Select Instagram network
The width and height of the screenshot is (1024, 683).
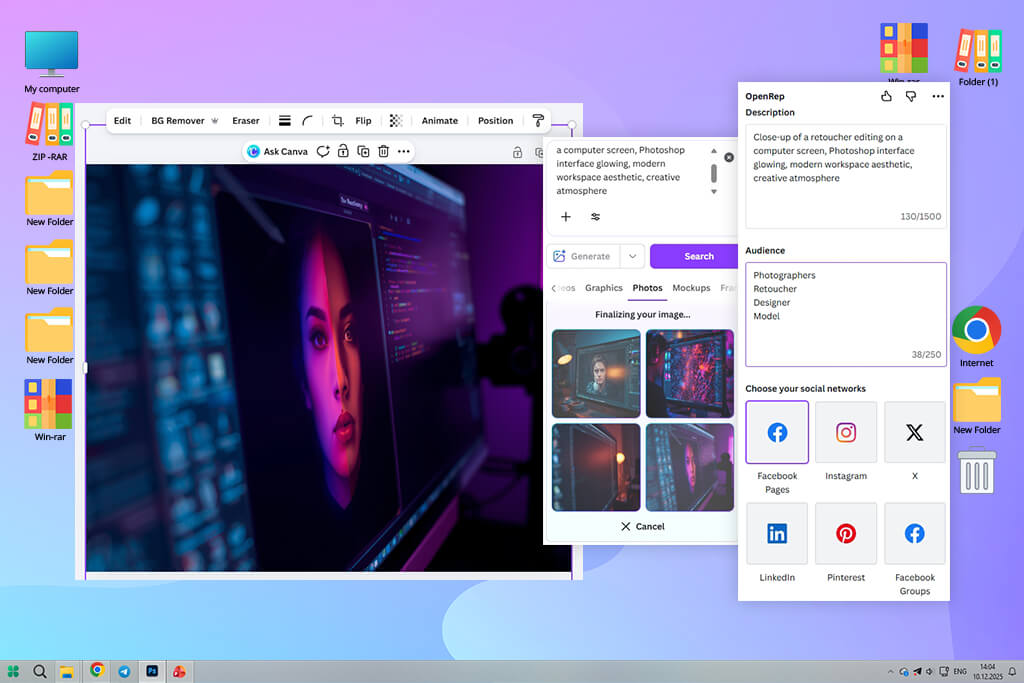pyautogui.click(x=846, y=432)
